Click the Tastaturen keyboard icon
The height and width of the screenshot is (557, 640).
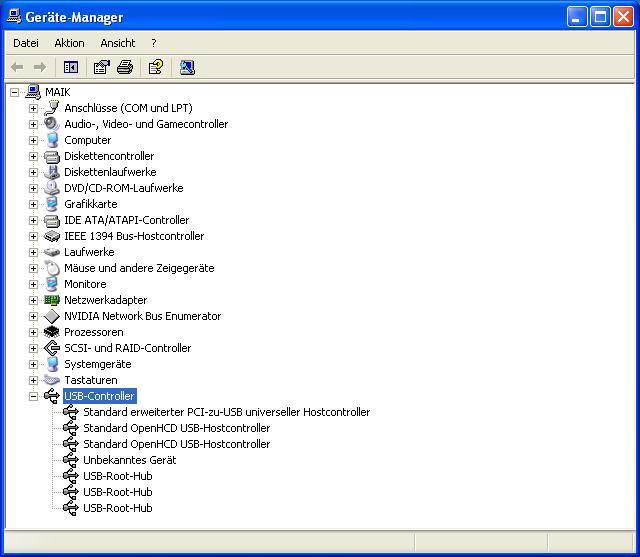coord(52,380)
